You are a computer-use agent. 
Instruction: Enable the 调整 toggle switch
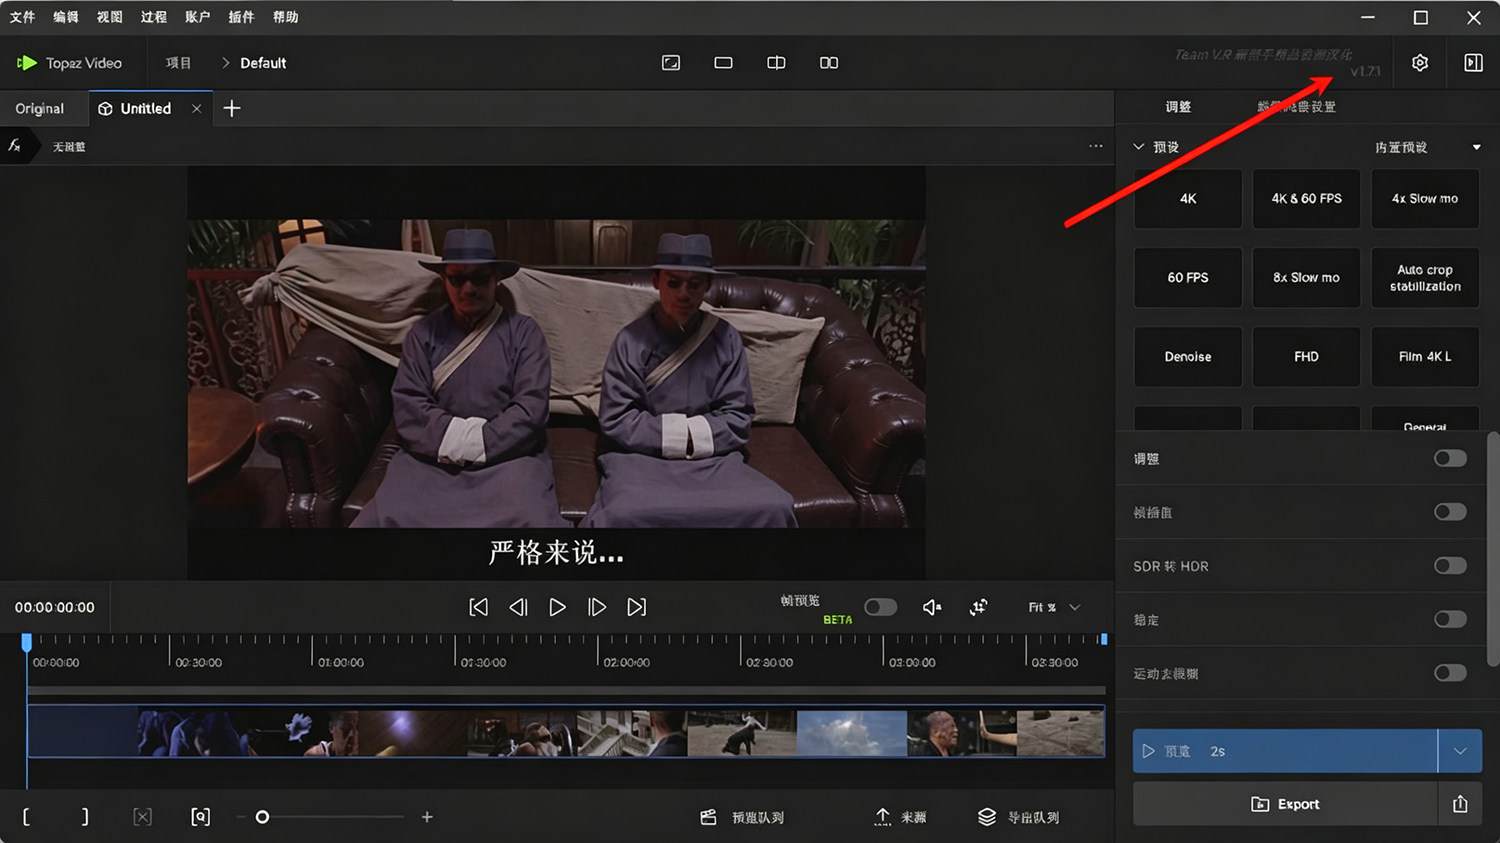(x=1450, y=458)
